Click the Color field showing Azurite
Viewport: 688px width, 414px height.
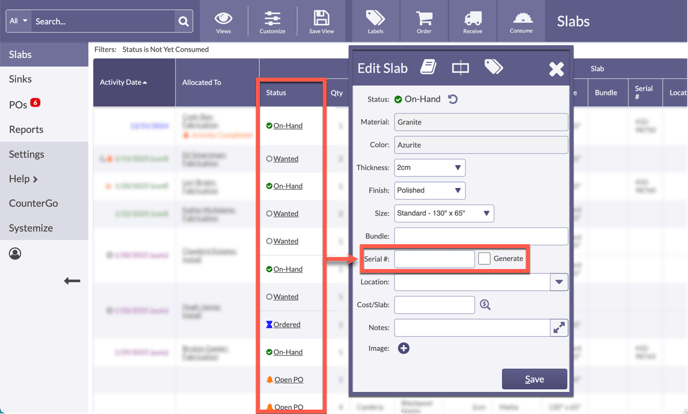tap(481, 145)
